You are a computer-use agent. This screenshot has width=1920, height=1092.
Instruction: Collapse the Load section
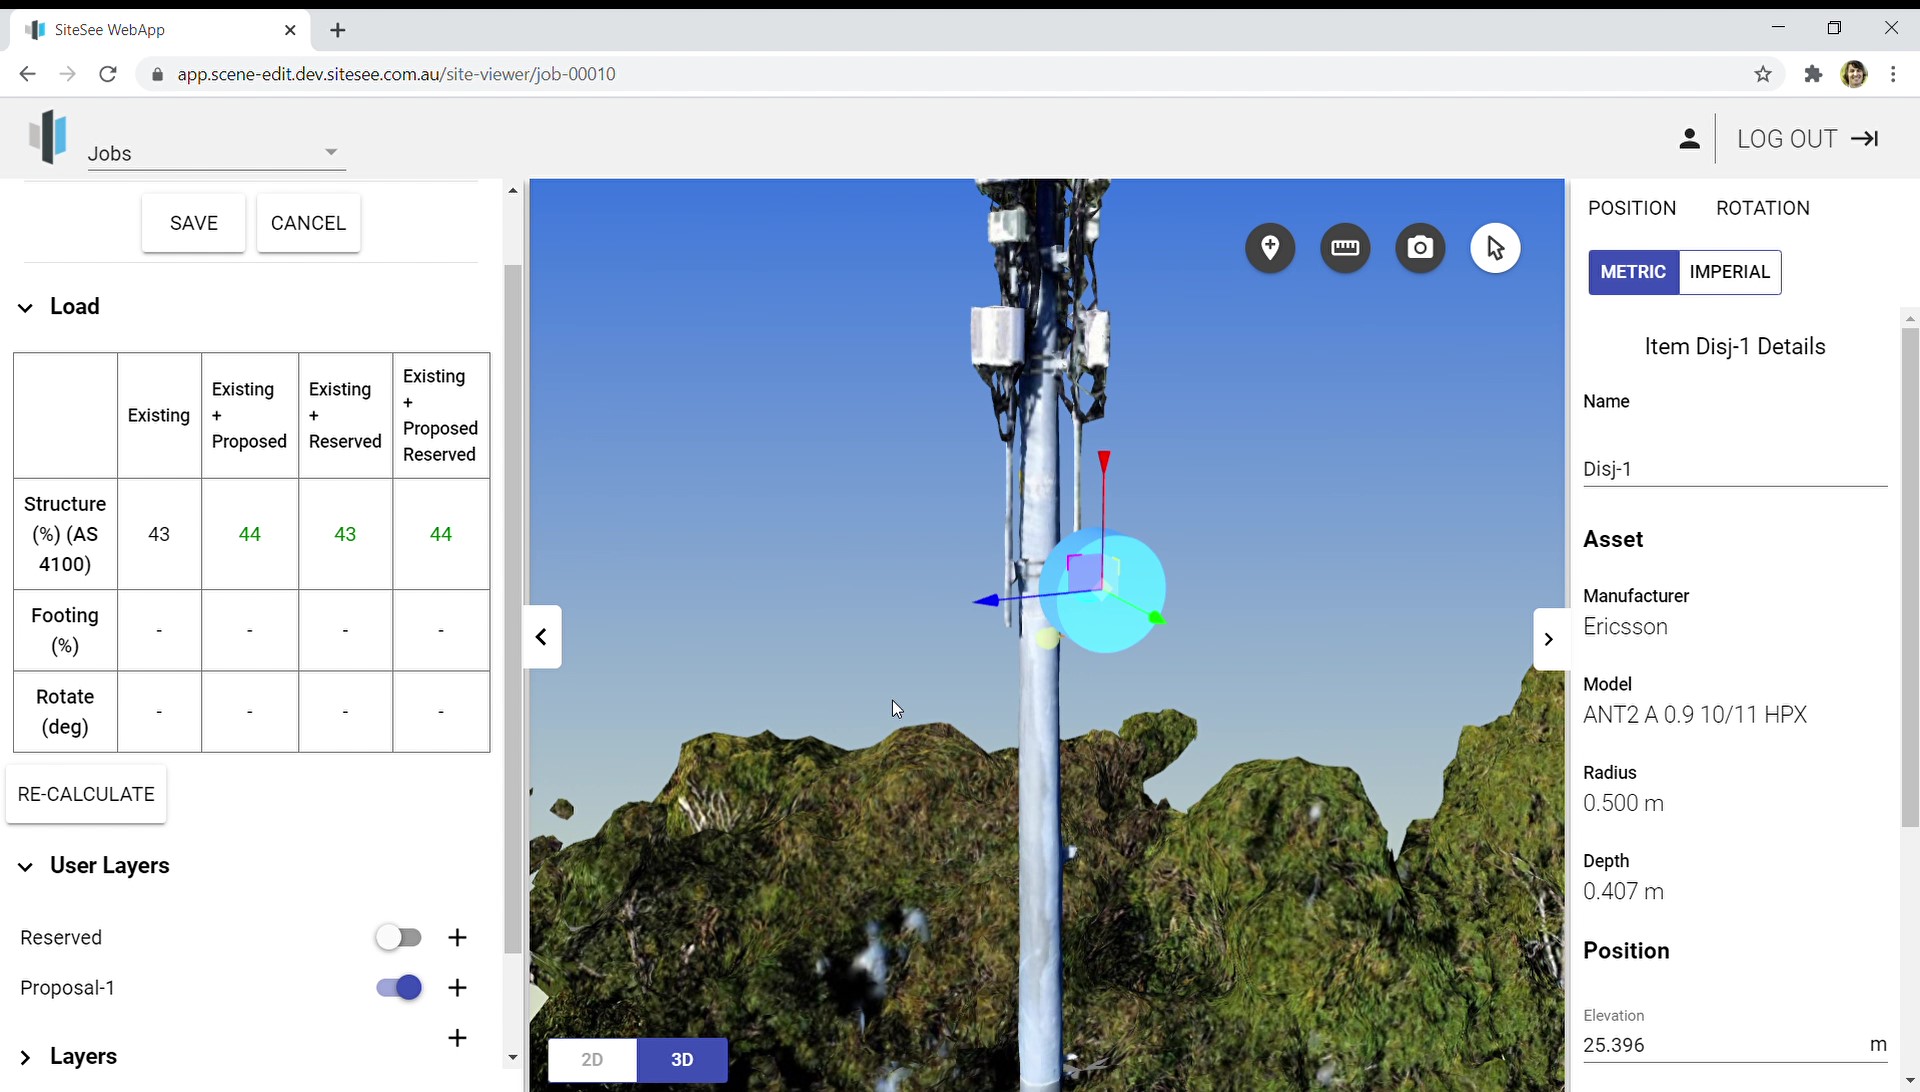click(x=24, y=306)
